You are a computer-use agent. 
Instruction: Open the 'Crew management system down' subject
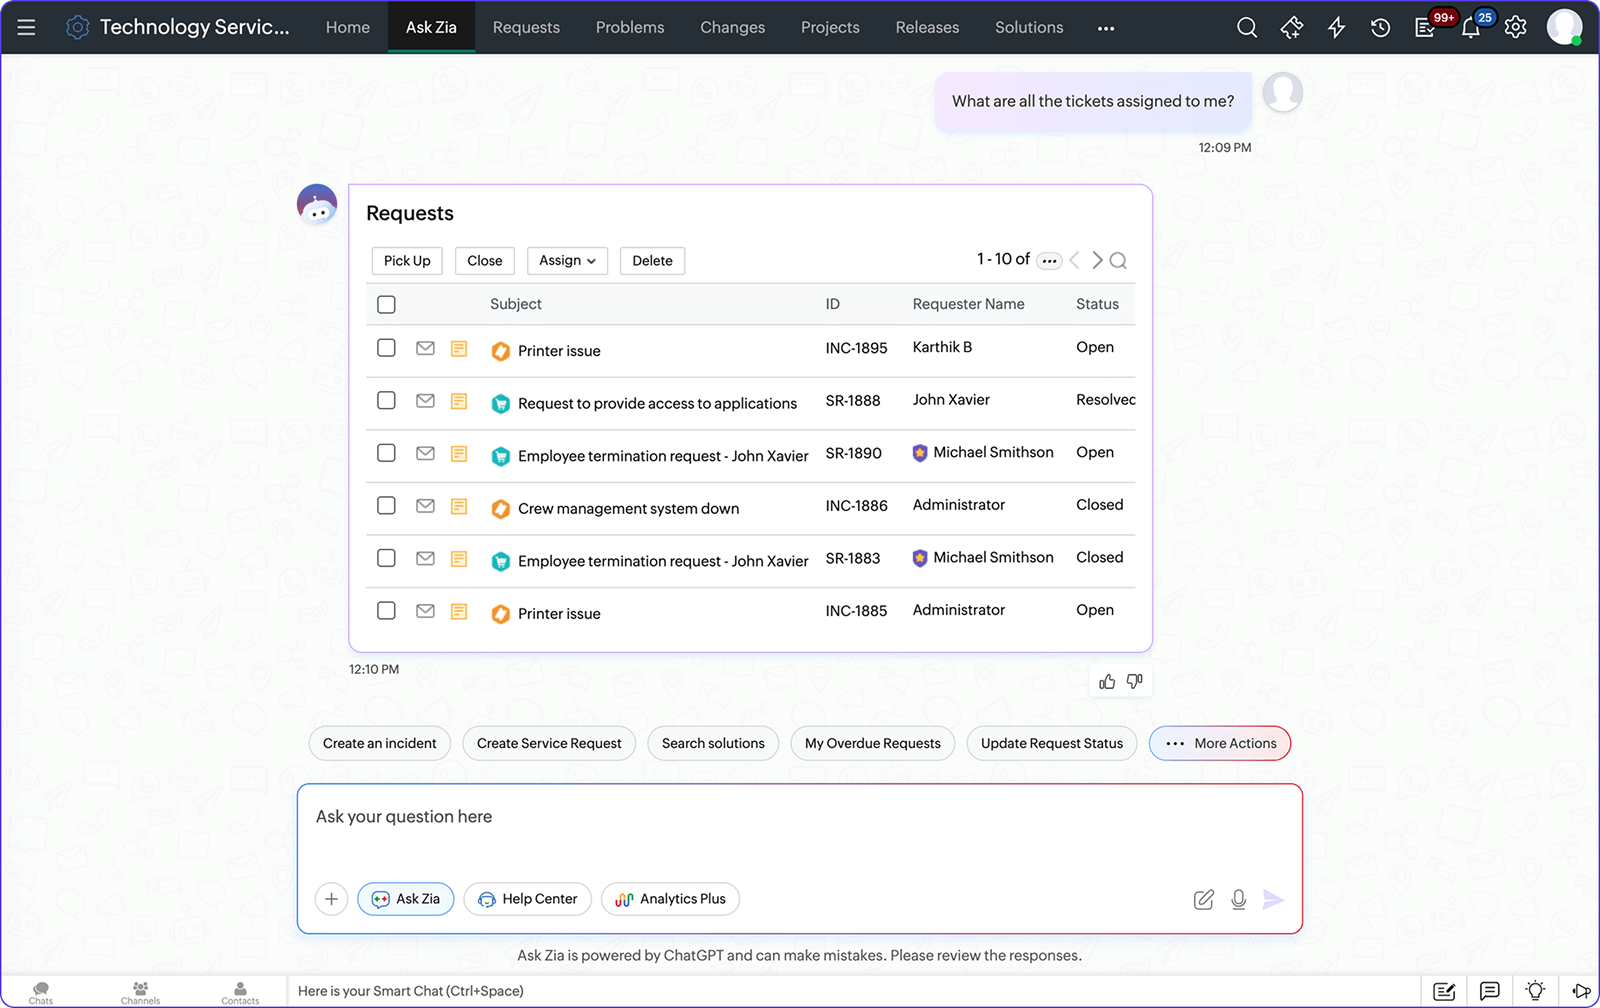point(628,508)
